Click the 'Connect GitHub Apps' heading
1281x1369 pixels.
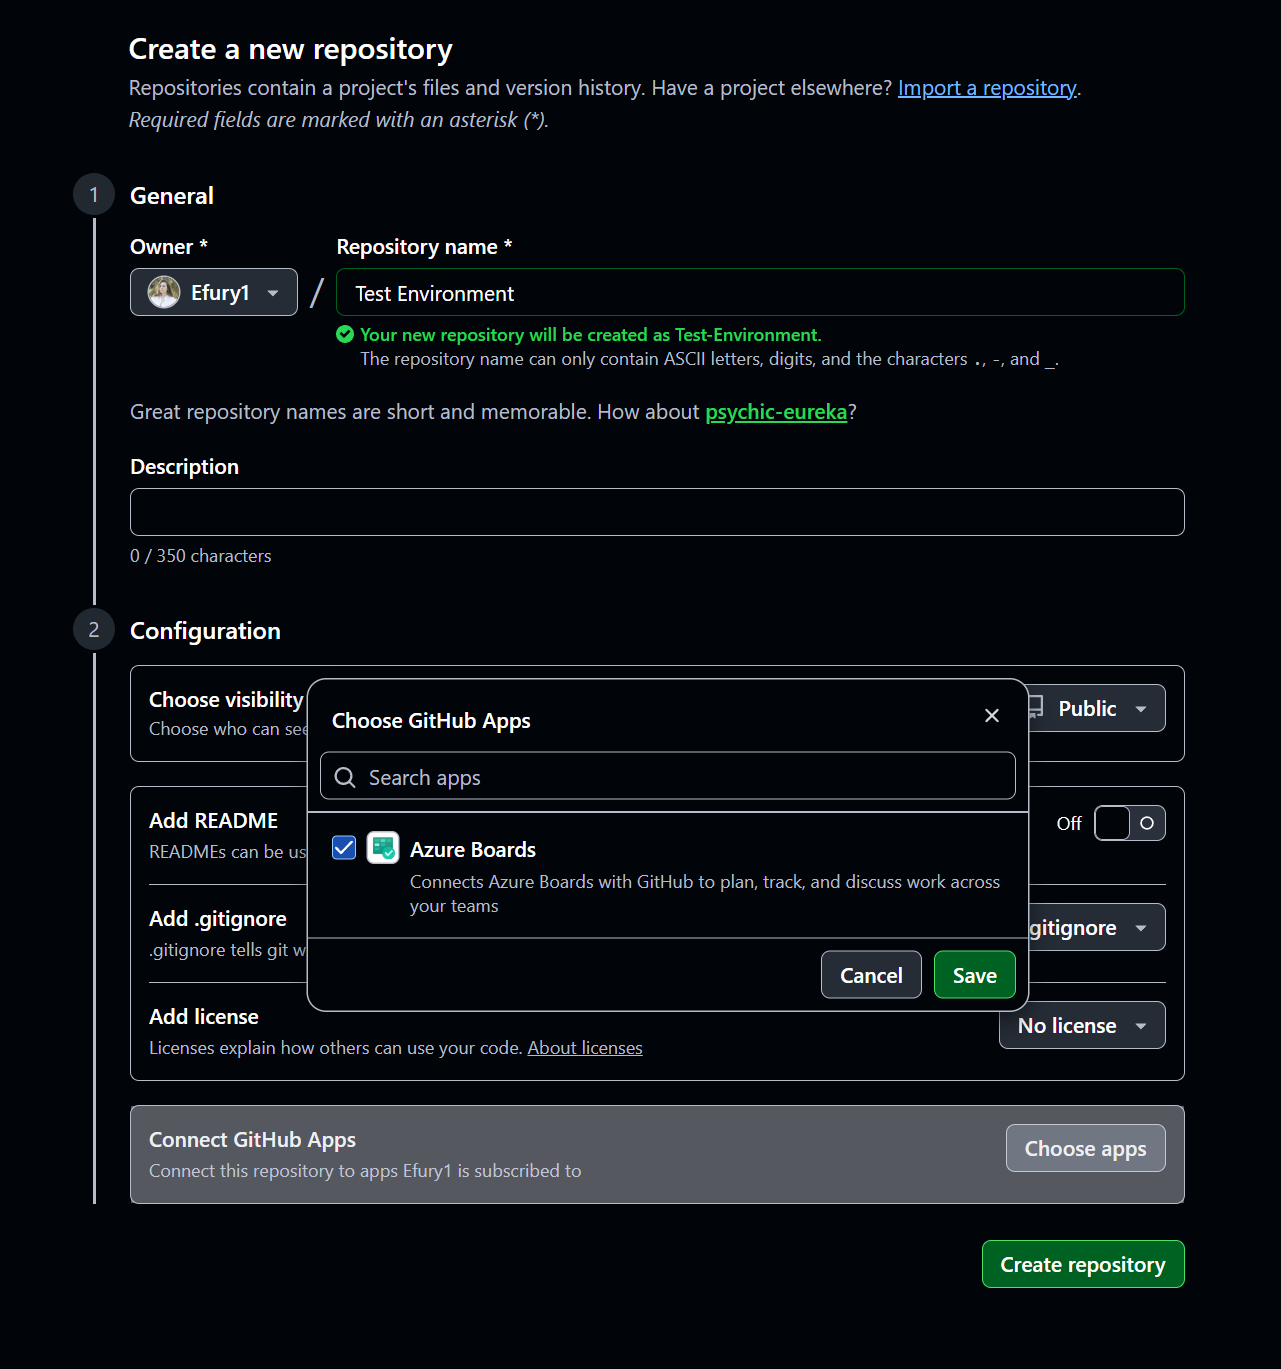tap(252, 1139)
